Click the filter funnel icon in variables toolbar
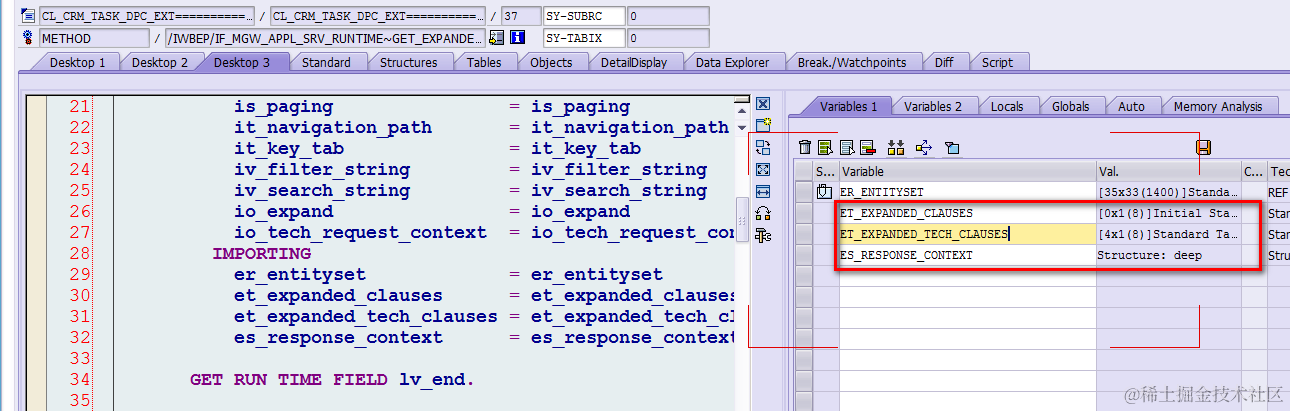Viewport: 1290px width, 411px height. coord(952,148)
